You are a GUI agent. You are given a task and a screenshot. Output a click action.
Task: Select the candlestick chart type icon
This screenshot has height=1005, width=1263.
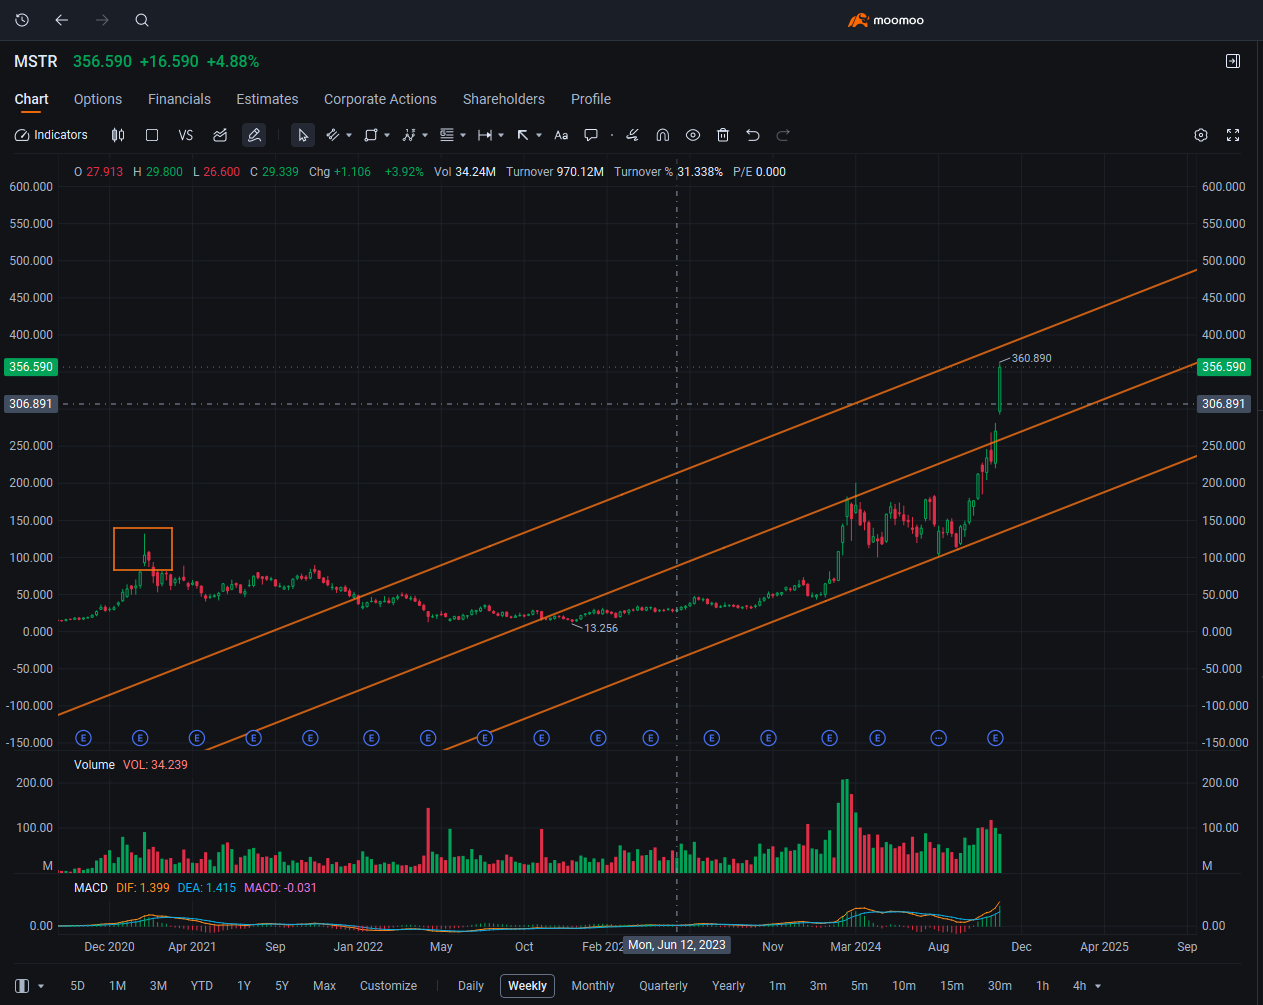[118, 135]
